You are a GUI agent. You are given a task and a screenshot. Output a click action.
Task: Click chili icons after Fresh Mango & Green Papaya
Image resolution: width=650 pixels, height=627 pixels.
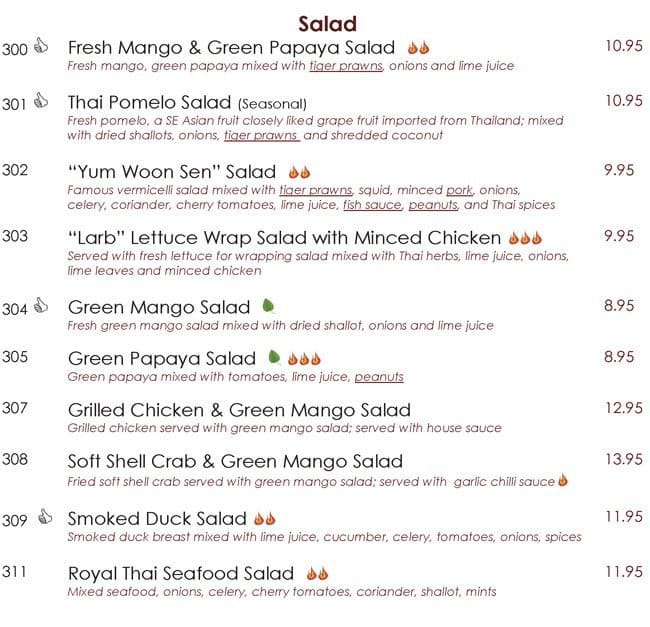(418, 47)
